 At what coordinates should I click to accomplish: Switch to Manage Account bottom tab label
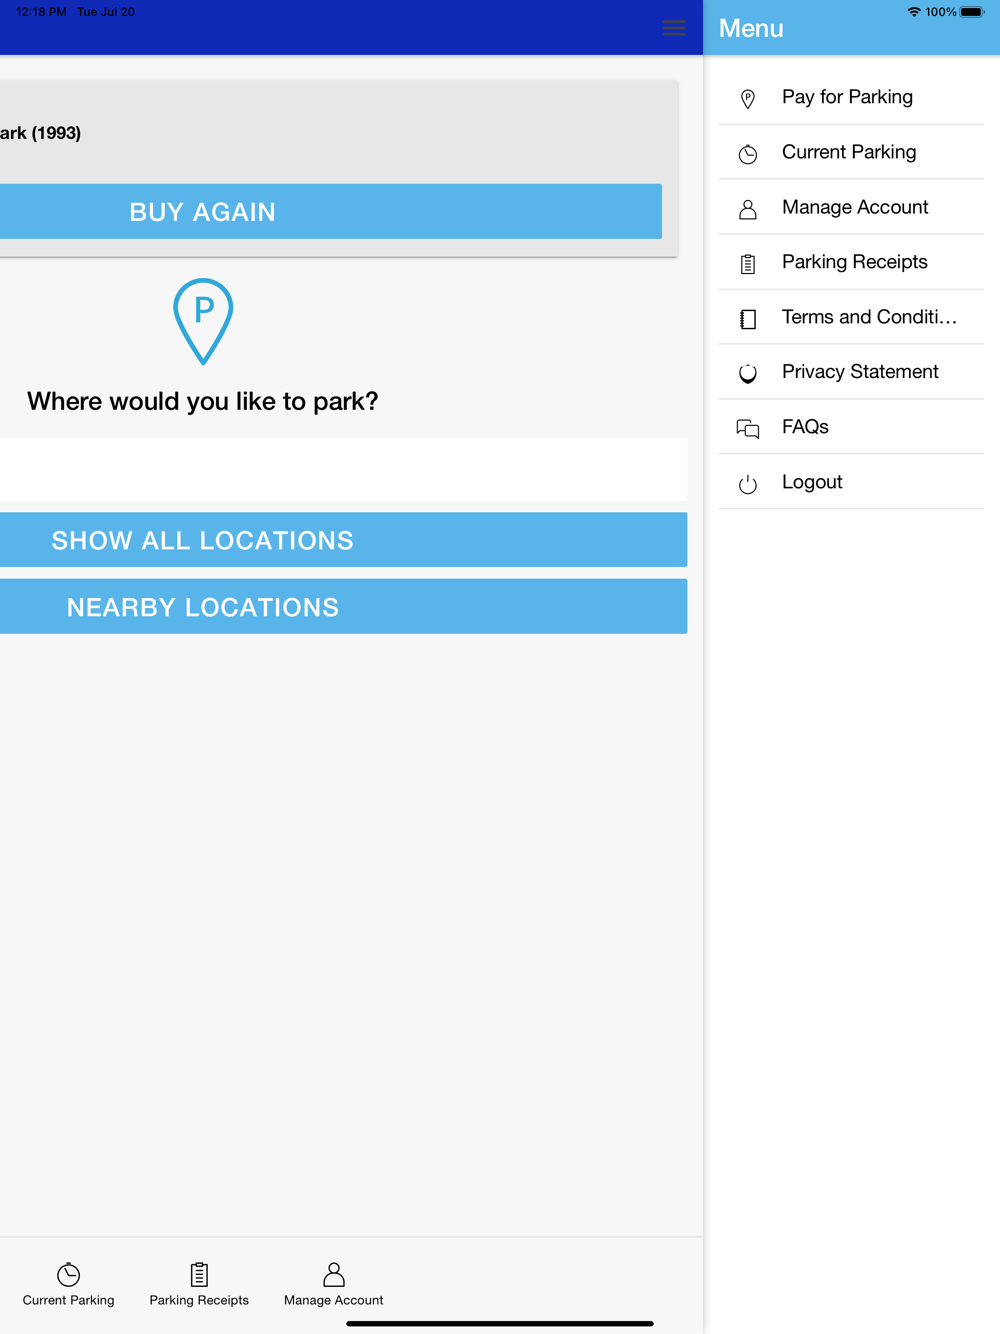click(x=334, y=1300)
